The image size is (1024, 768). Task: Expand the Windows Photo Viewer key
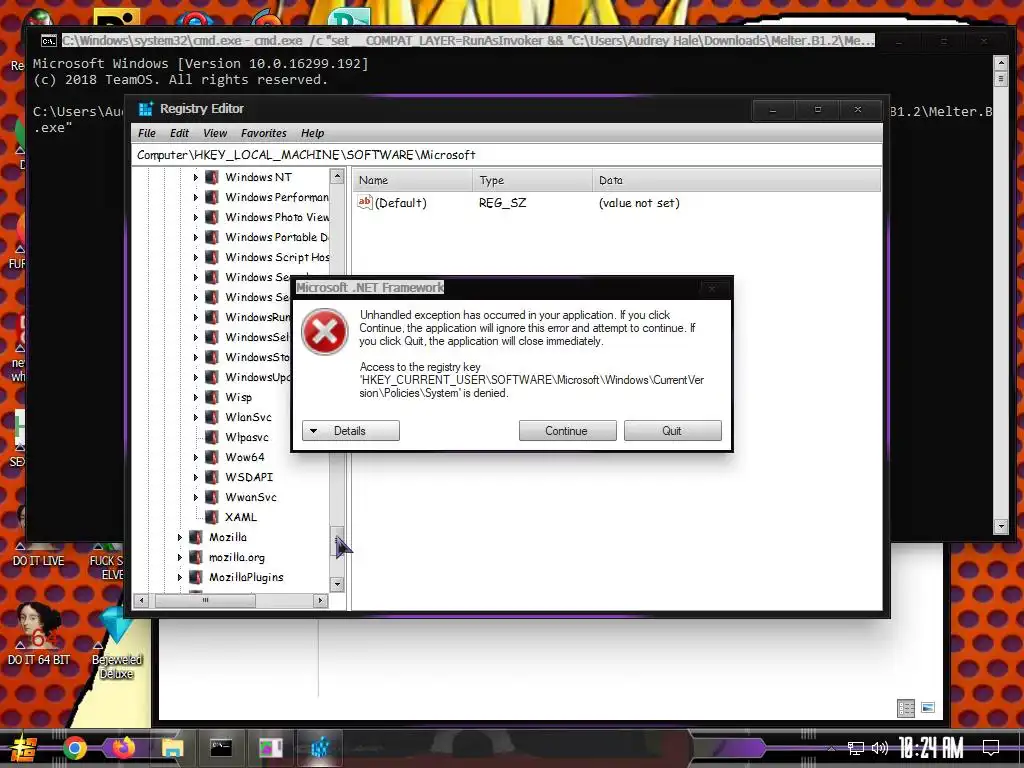(195, 217)
